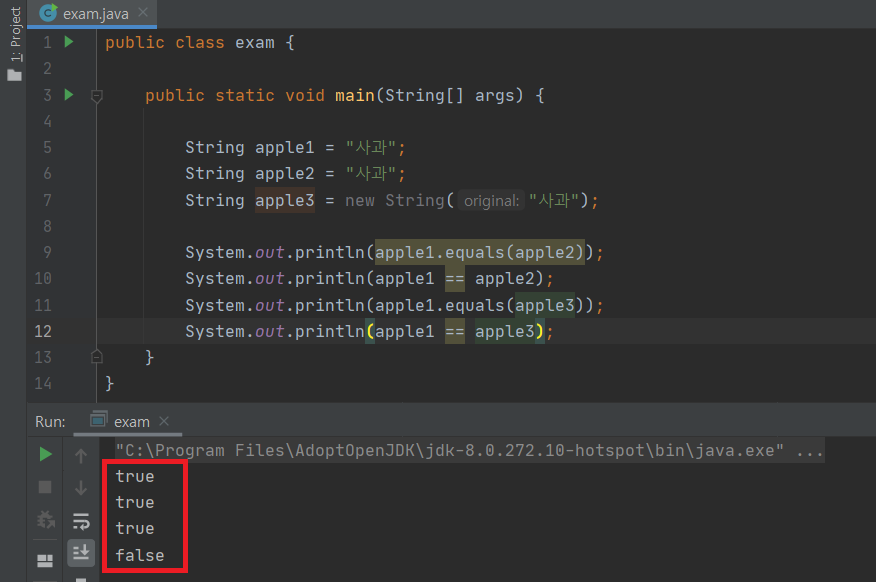Navigate up the stack trace arrow
The width and height of the screenshot is (876, 582).
81,456
